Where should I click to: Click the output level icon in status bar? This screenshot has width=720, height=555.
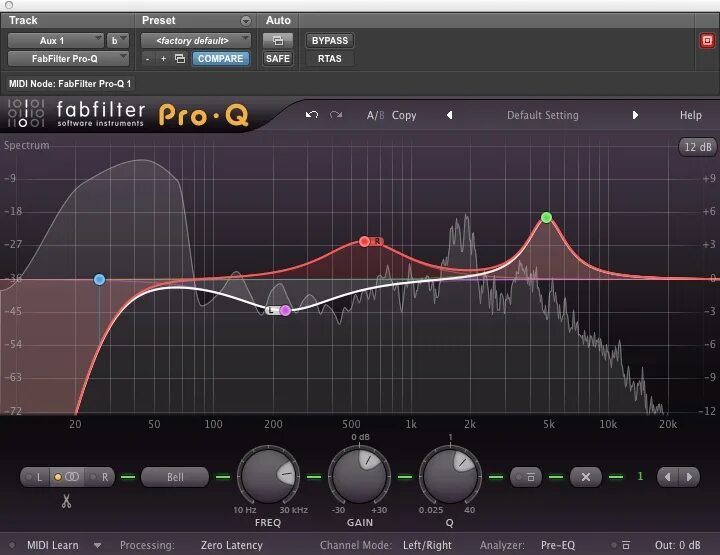click(625, 545)
